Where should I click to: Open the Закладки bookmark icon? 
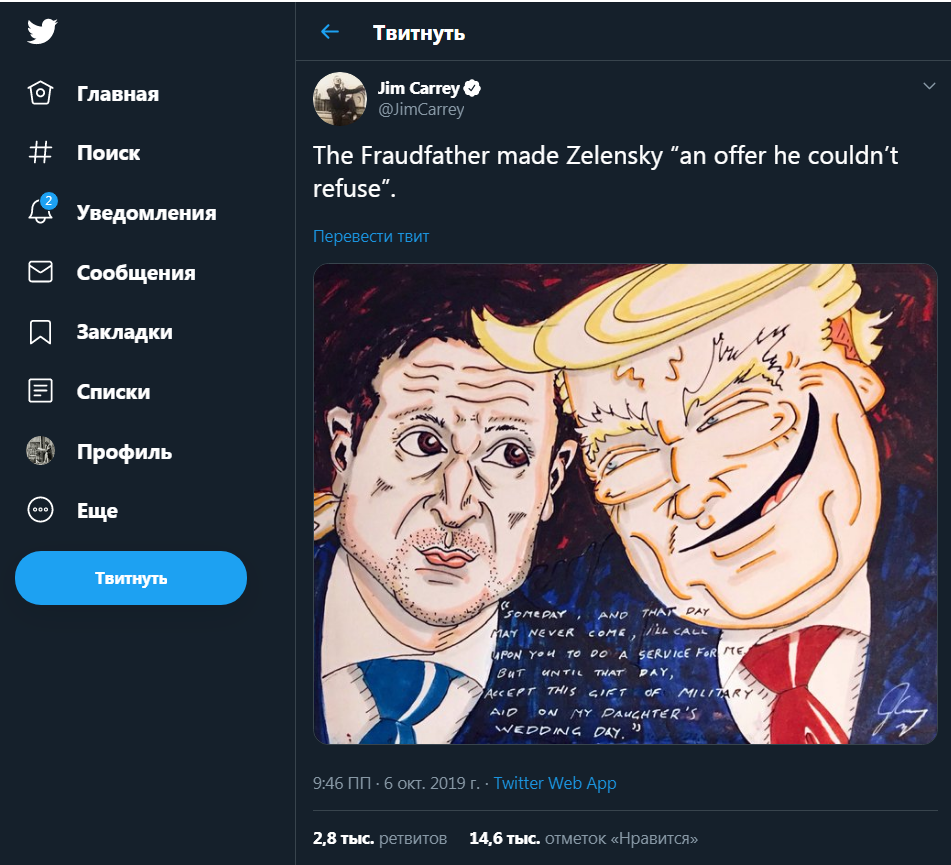click(40, 332)
